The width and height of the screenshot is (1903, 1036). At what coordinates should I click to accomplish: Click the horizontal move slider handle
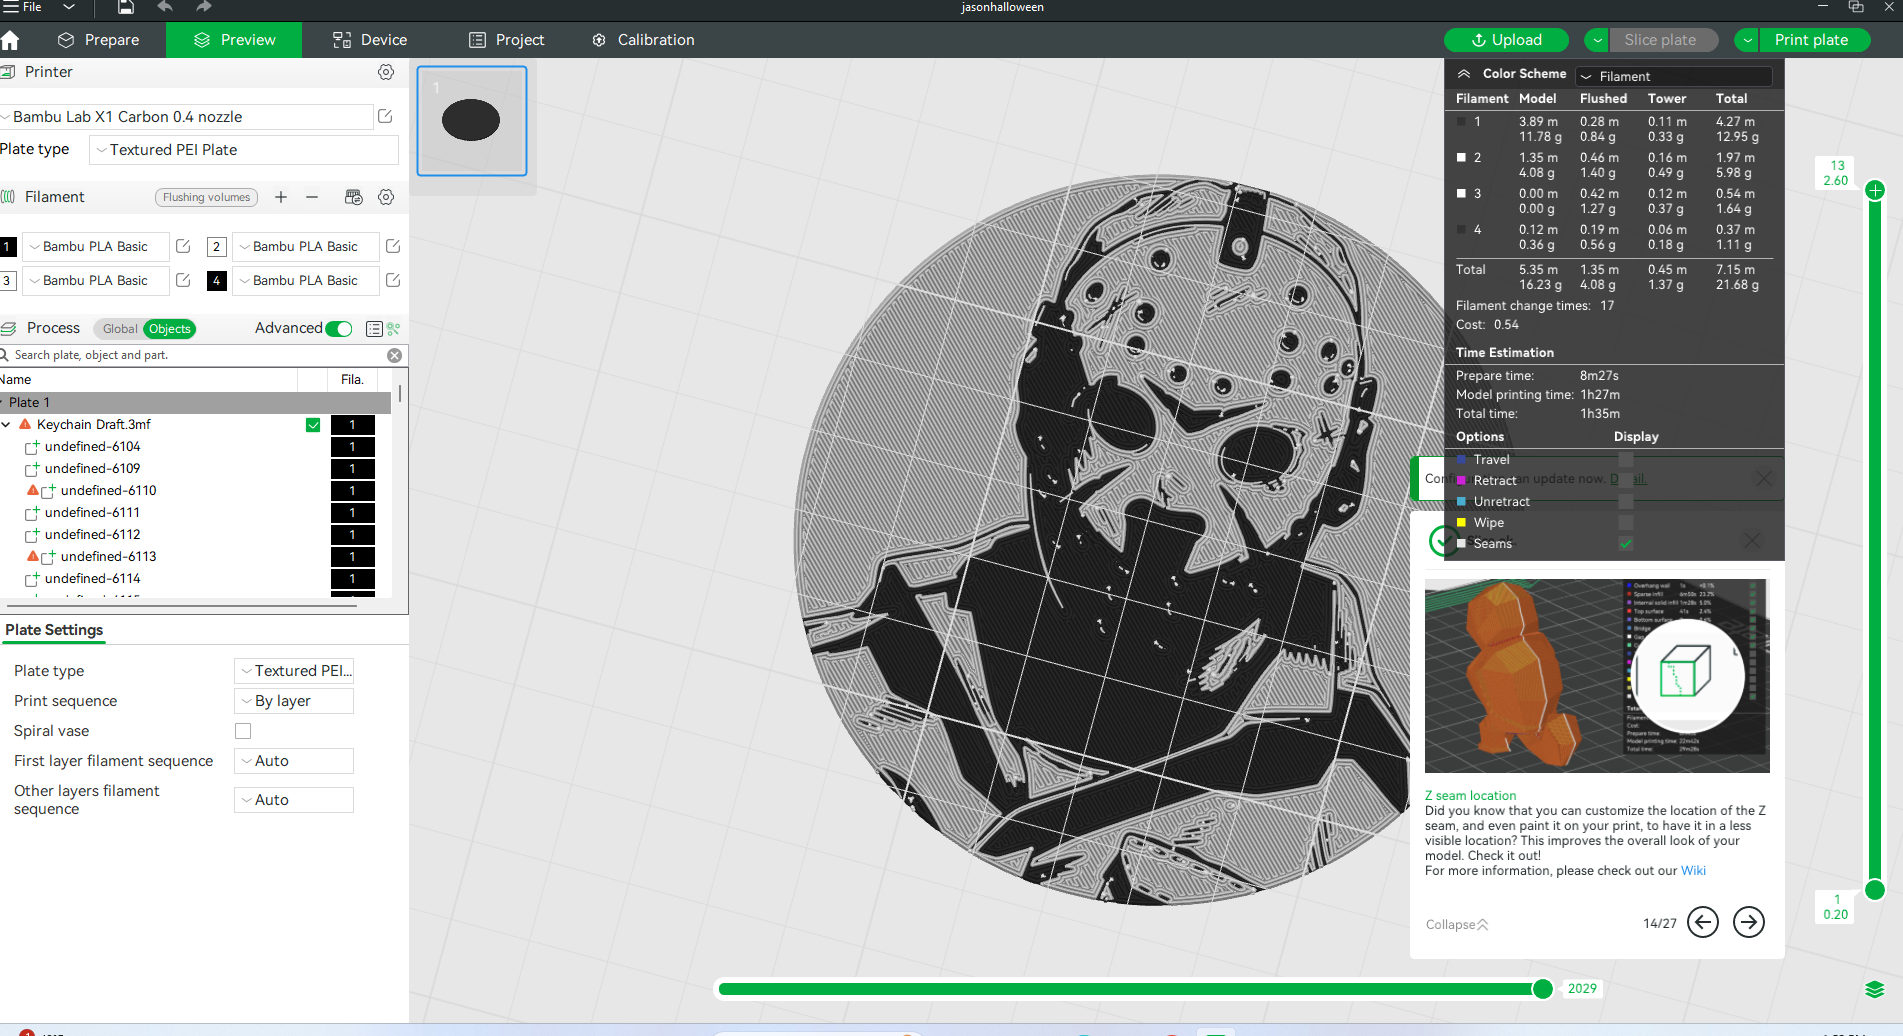click(1543, 989)
